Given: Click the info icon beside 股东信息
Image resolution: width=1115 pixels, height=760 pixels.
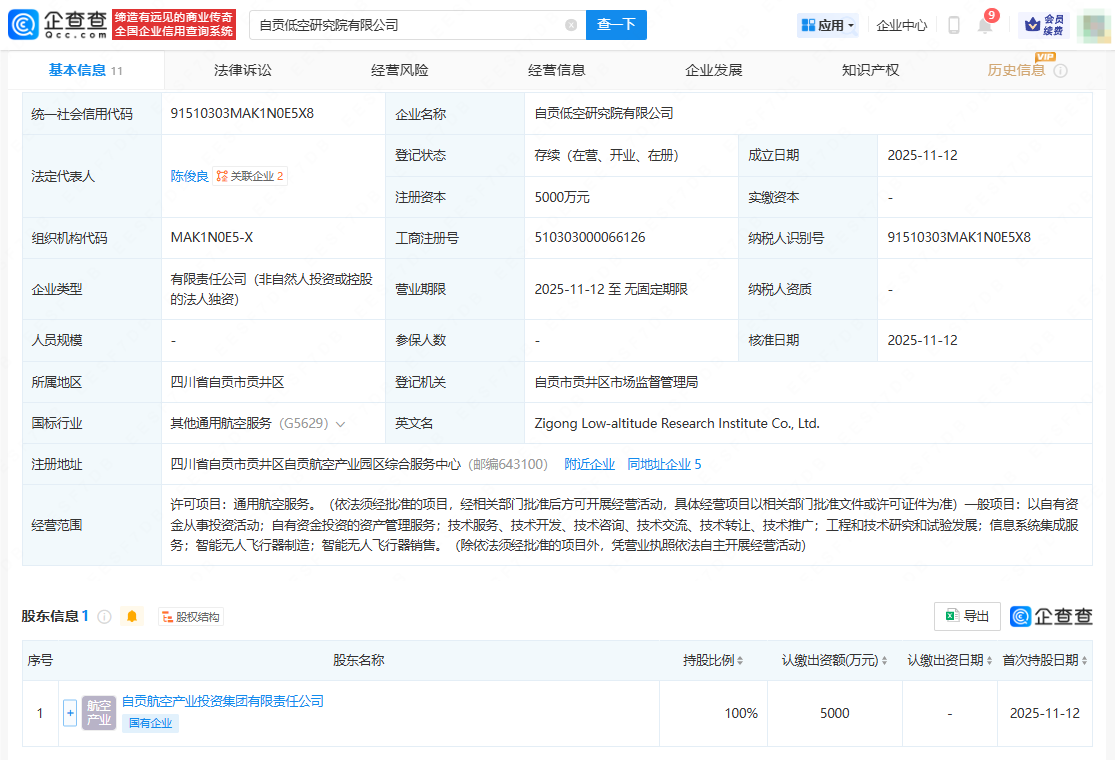Looking at the screenshot, I should (x=104, y=617).
